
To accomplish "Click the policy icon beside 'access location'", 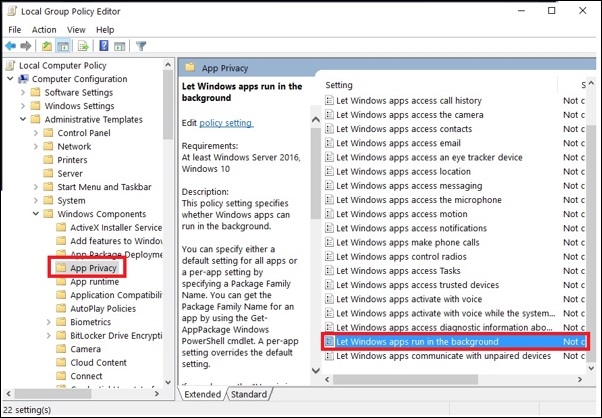I will coord(329,172).
